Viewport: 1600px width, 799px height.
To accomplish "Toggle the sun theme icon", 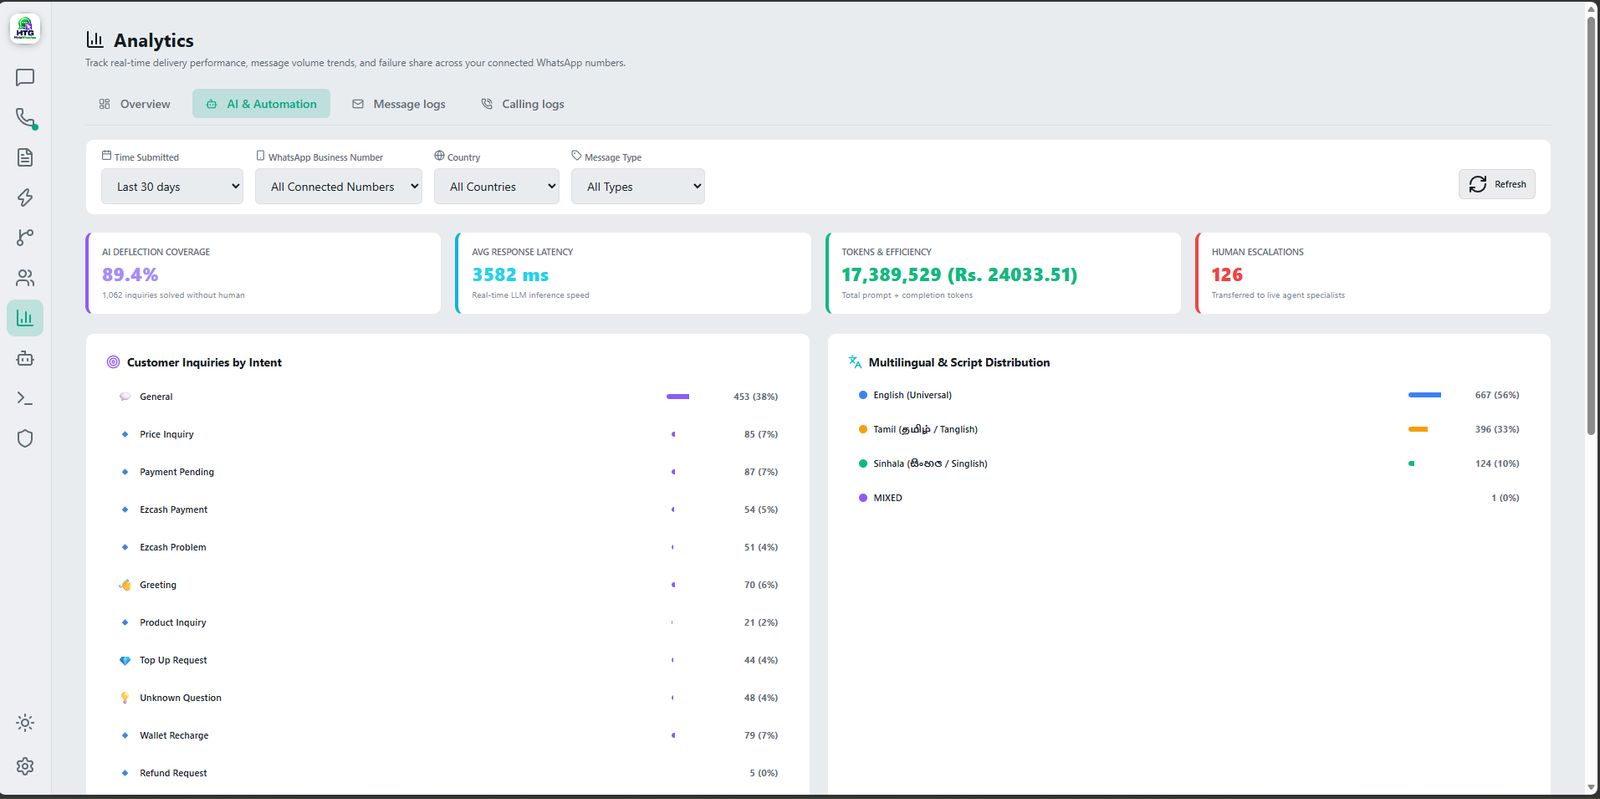I will point(25,723).
